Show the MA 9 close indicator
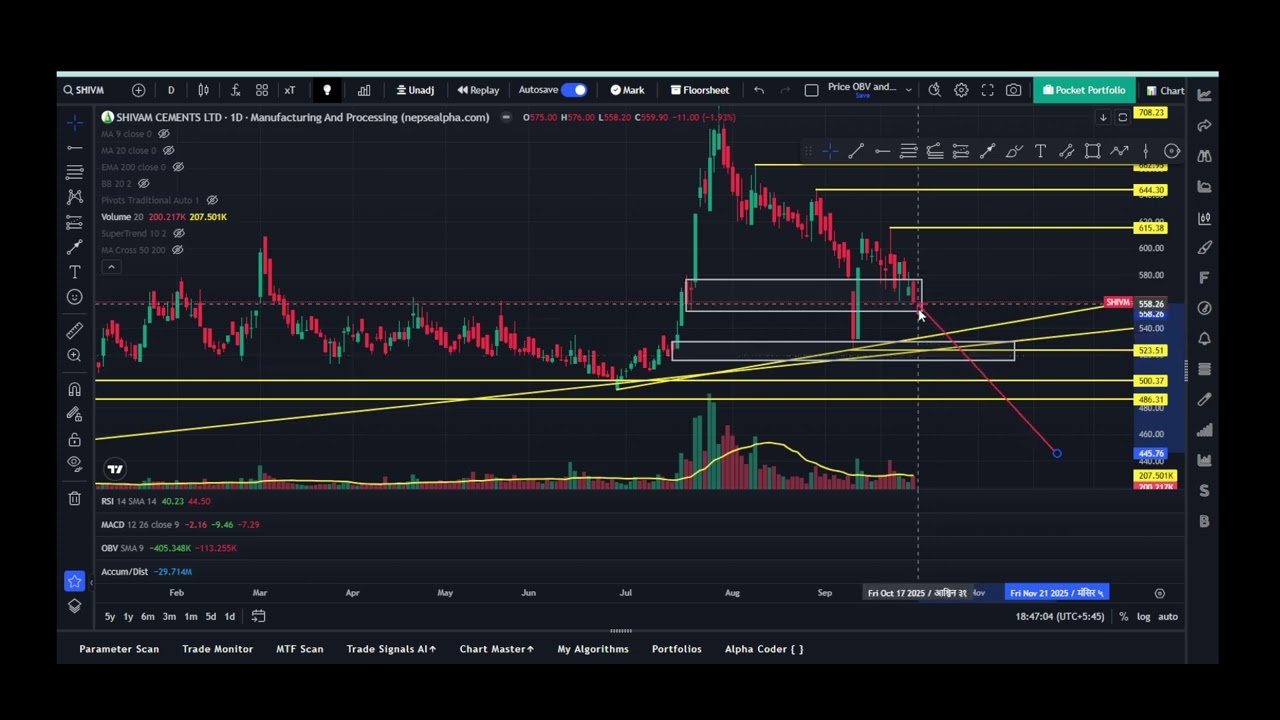The image size is (1280, 720). point(164,134)
